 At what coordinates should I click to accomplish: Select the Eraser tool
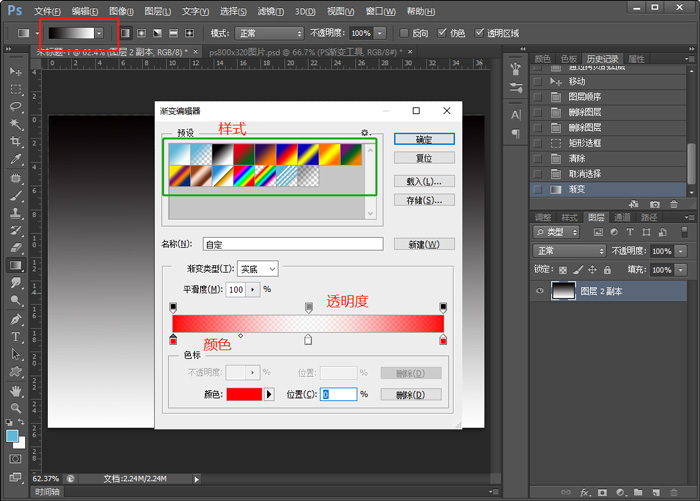16,247
